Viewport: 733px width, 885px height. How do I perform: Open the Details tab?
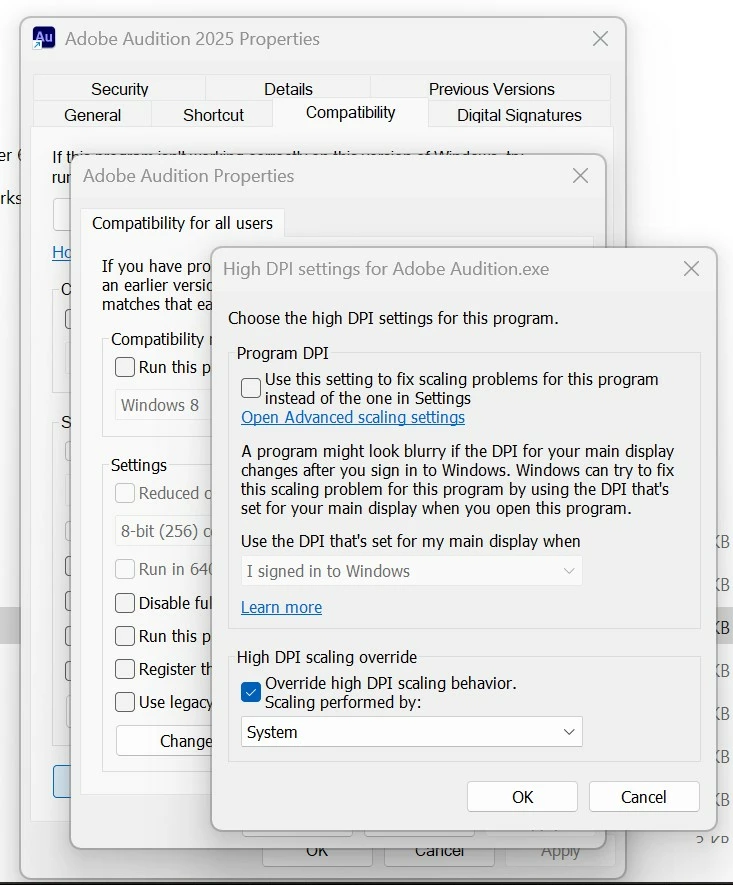[x=288, y=89]
